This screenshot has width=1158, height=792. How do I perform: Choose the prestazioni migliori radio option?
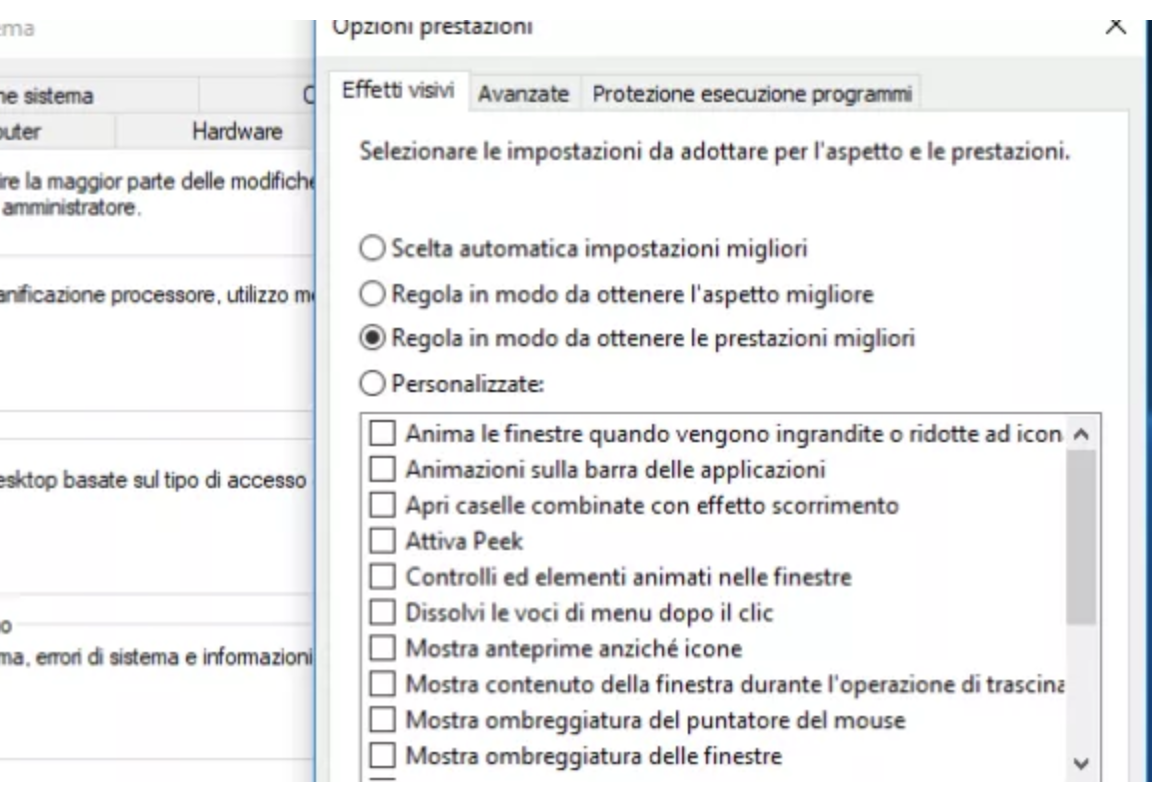372,338
